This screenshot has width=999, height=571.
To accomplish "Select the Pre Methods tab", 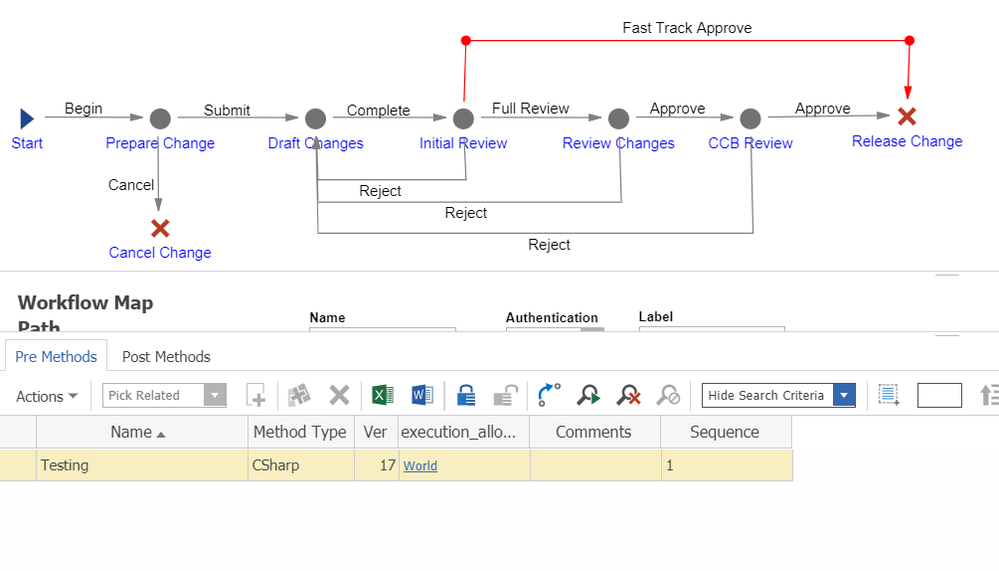I will (x=56, y=356).
